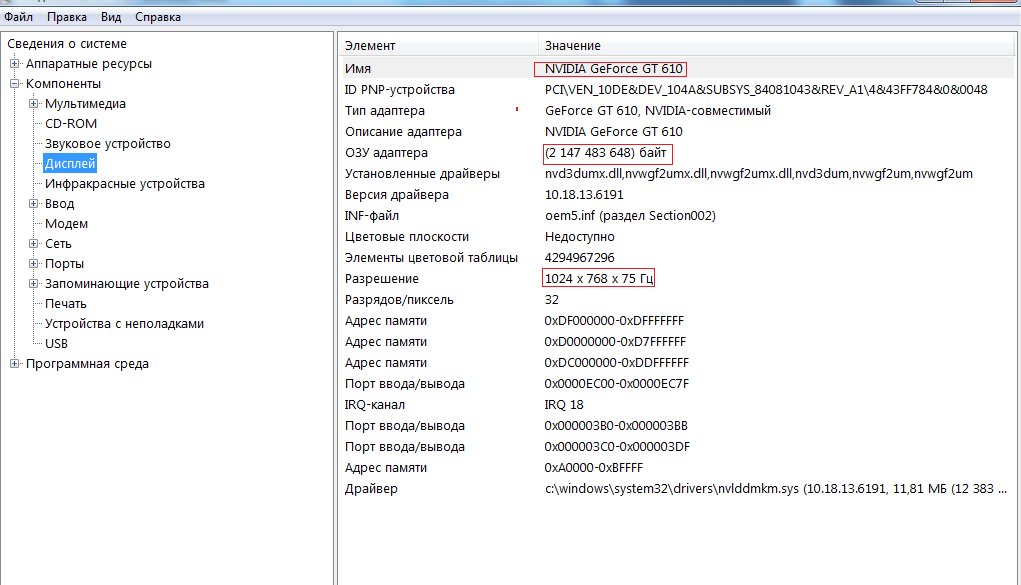Expand the Аппаратные ресурсы tree node
Viewport: 1021px width, 585px height.
point(15,64)
